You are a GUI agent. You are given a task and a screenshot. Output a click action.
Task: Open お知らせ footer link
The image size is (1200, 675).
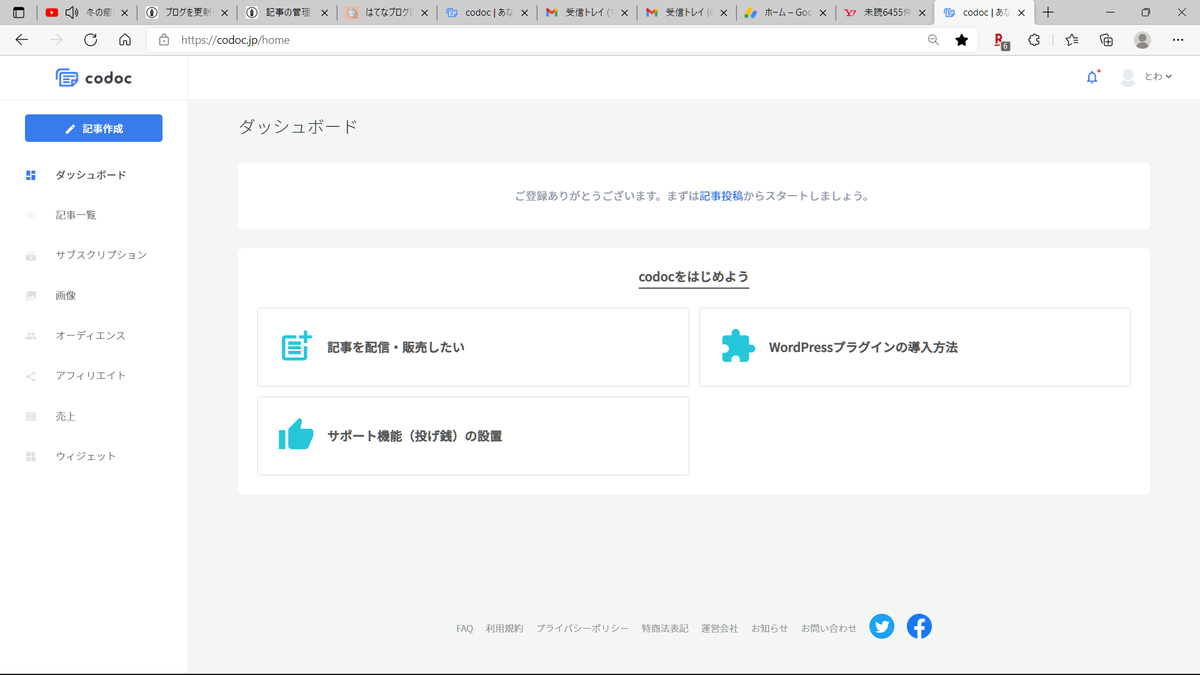point(769,628)
